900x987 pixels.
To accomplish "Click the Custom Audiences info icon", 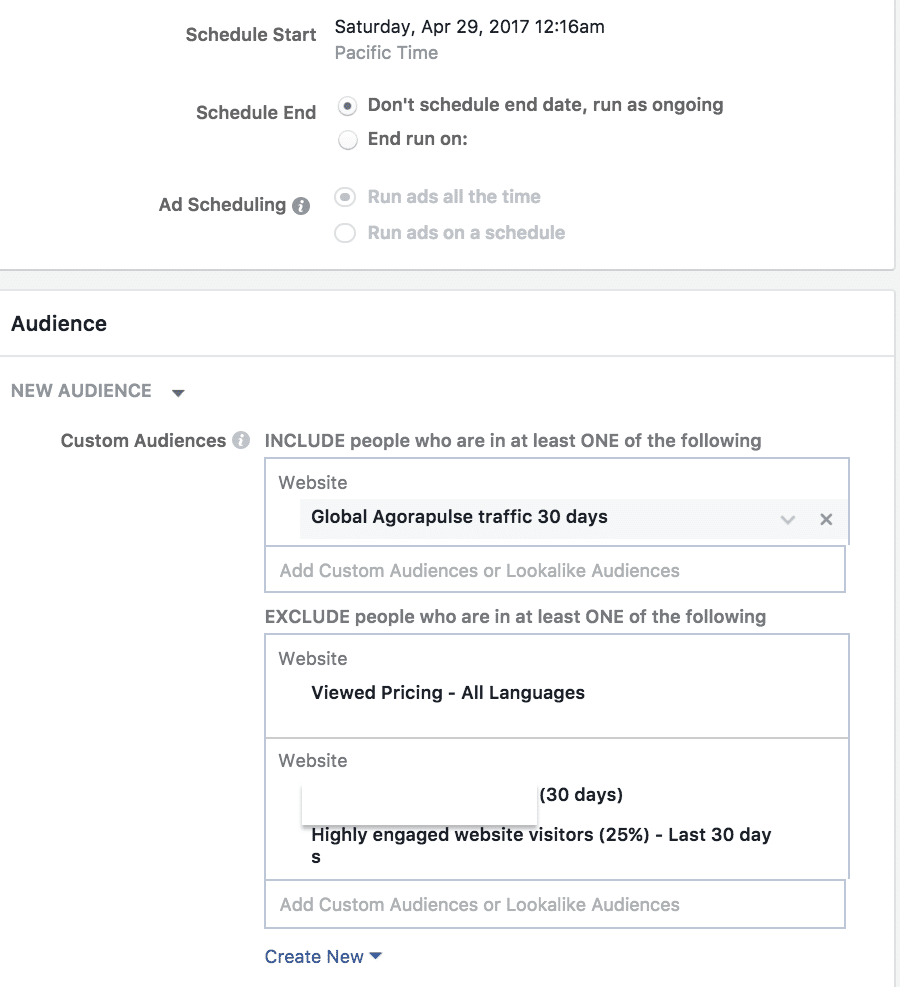I will (x=240, y=440).
